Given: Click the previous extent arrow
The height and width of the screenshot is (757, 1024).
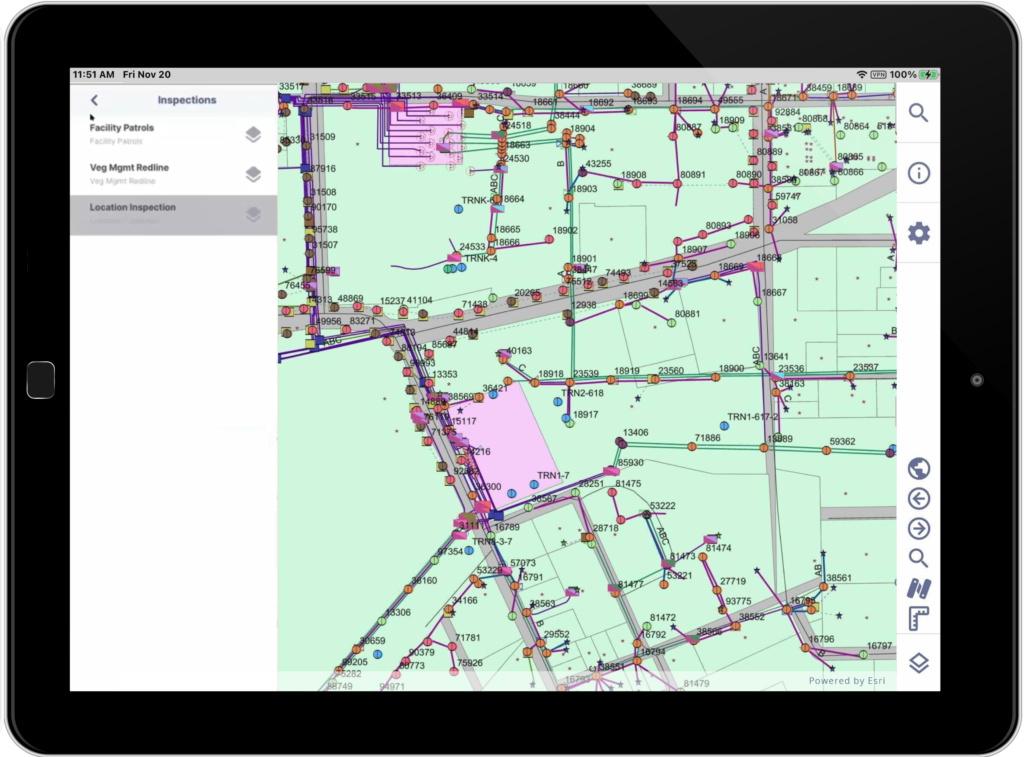Looking at the screenshot, I should [918, 497].
